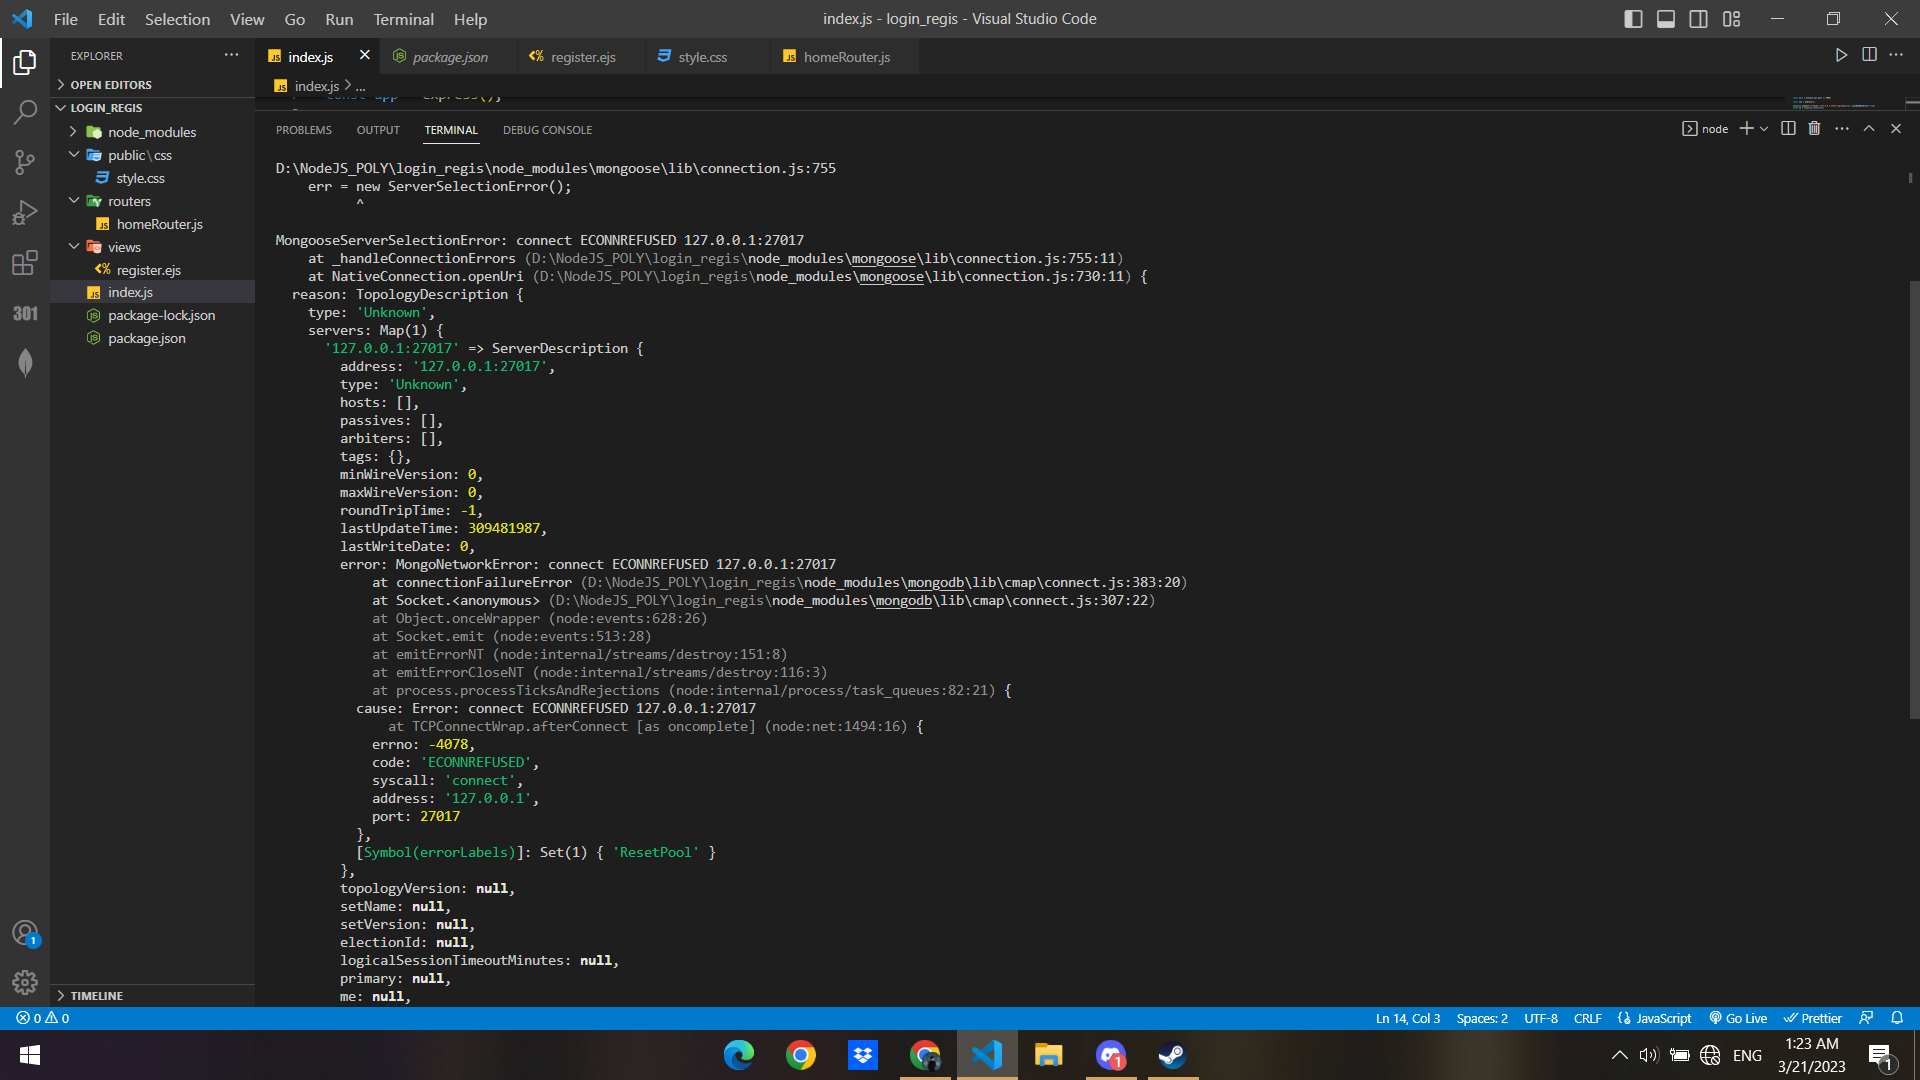Image resolution: width=1920 pixels, height=1080 pixels.
Task: Switch to the DEBUG CONSOLE tab
Action: click(x=547, y=130)
